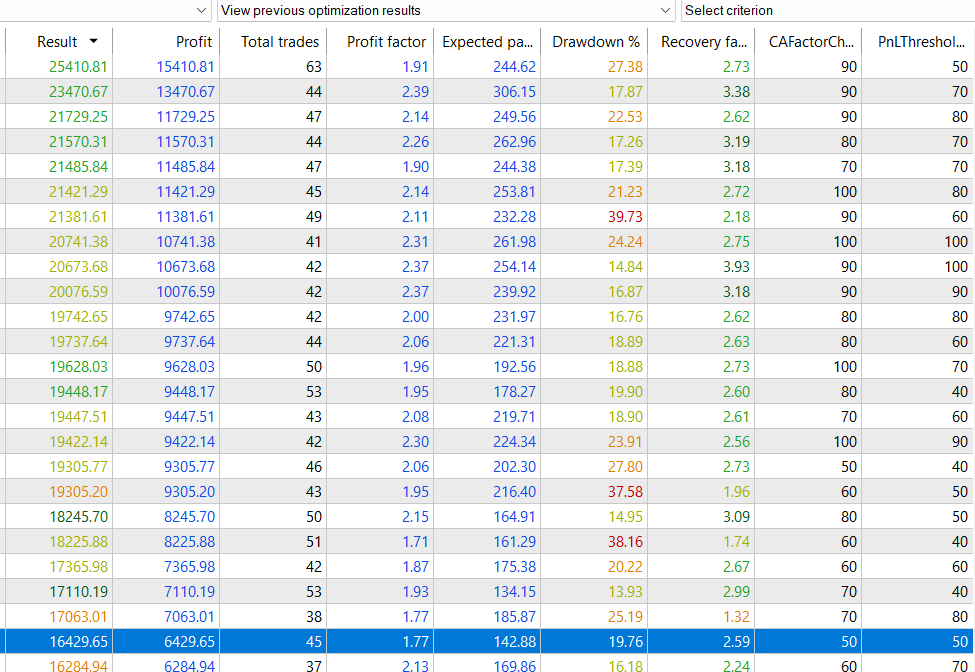Screen dimensions: 975x672
Task: Click the sort arrow in Result header
Action: pos(94,42)
